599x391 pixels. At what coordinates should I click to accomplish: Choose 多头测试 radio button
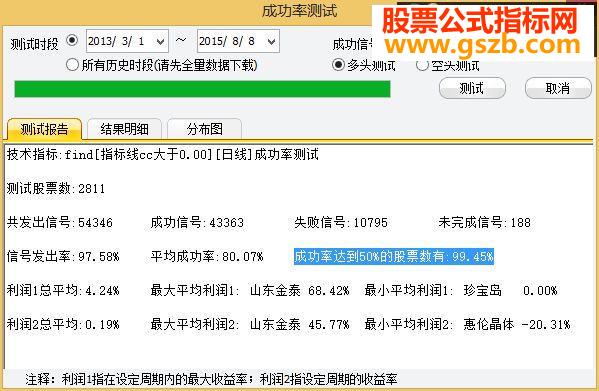[338, 65]
